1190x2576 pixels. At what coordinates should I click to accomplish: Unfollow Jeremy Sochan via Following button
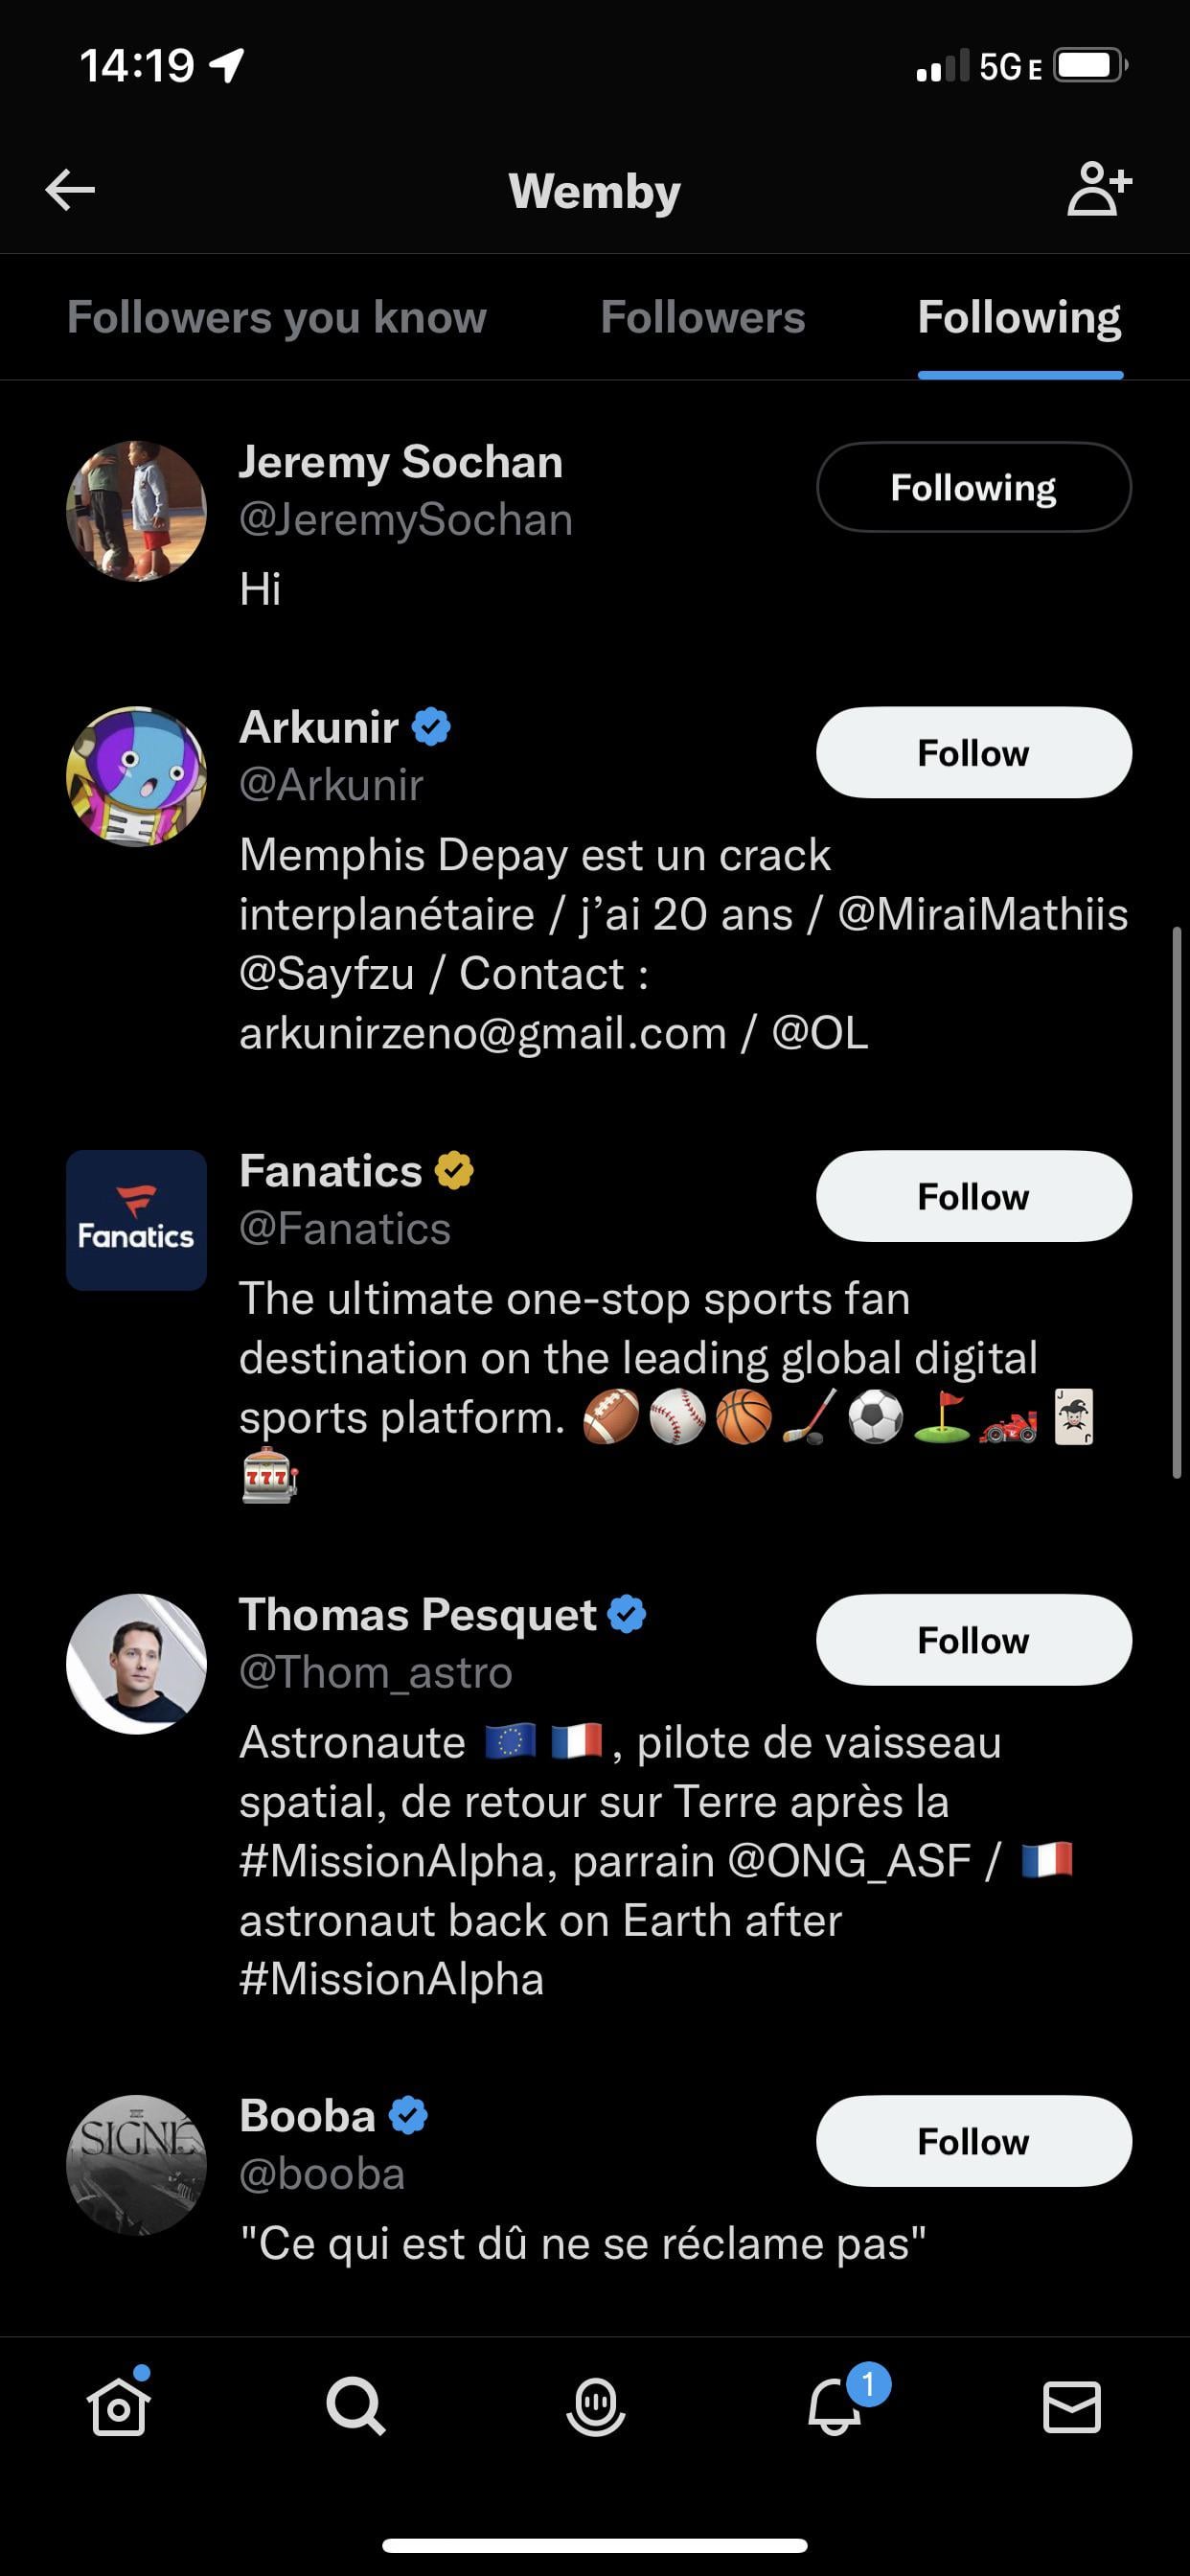pos(973,487)
